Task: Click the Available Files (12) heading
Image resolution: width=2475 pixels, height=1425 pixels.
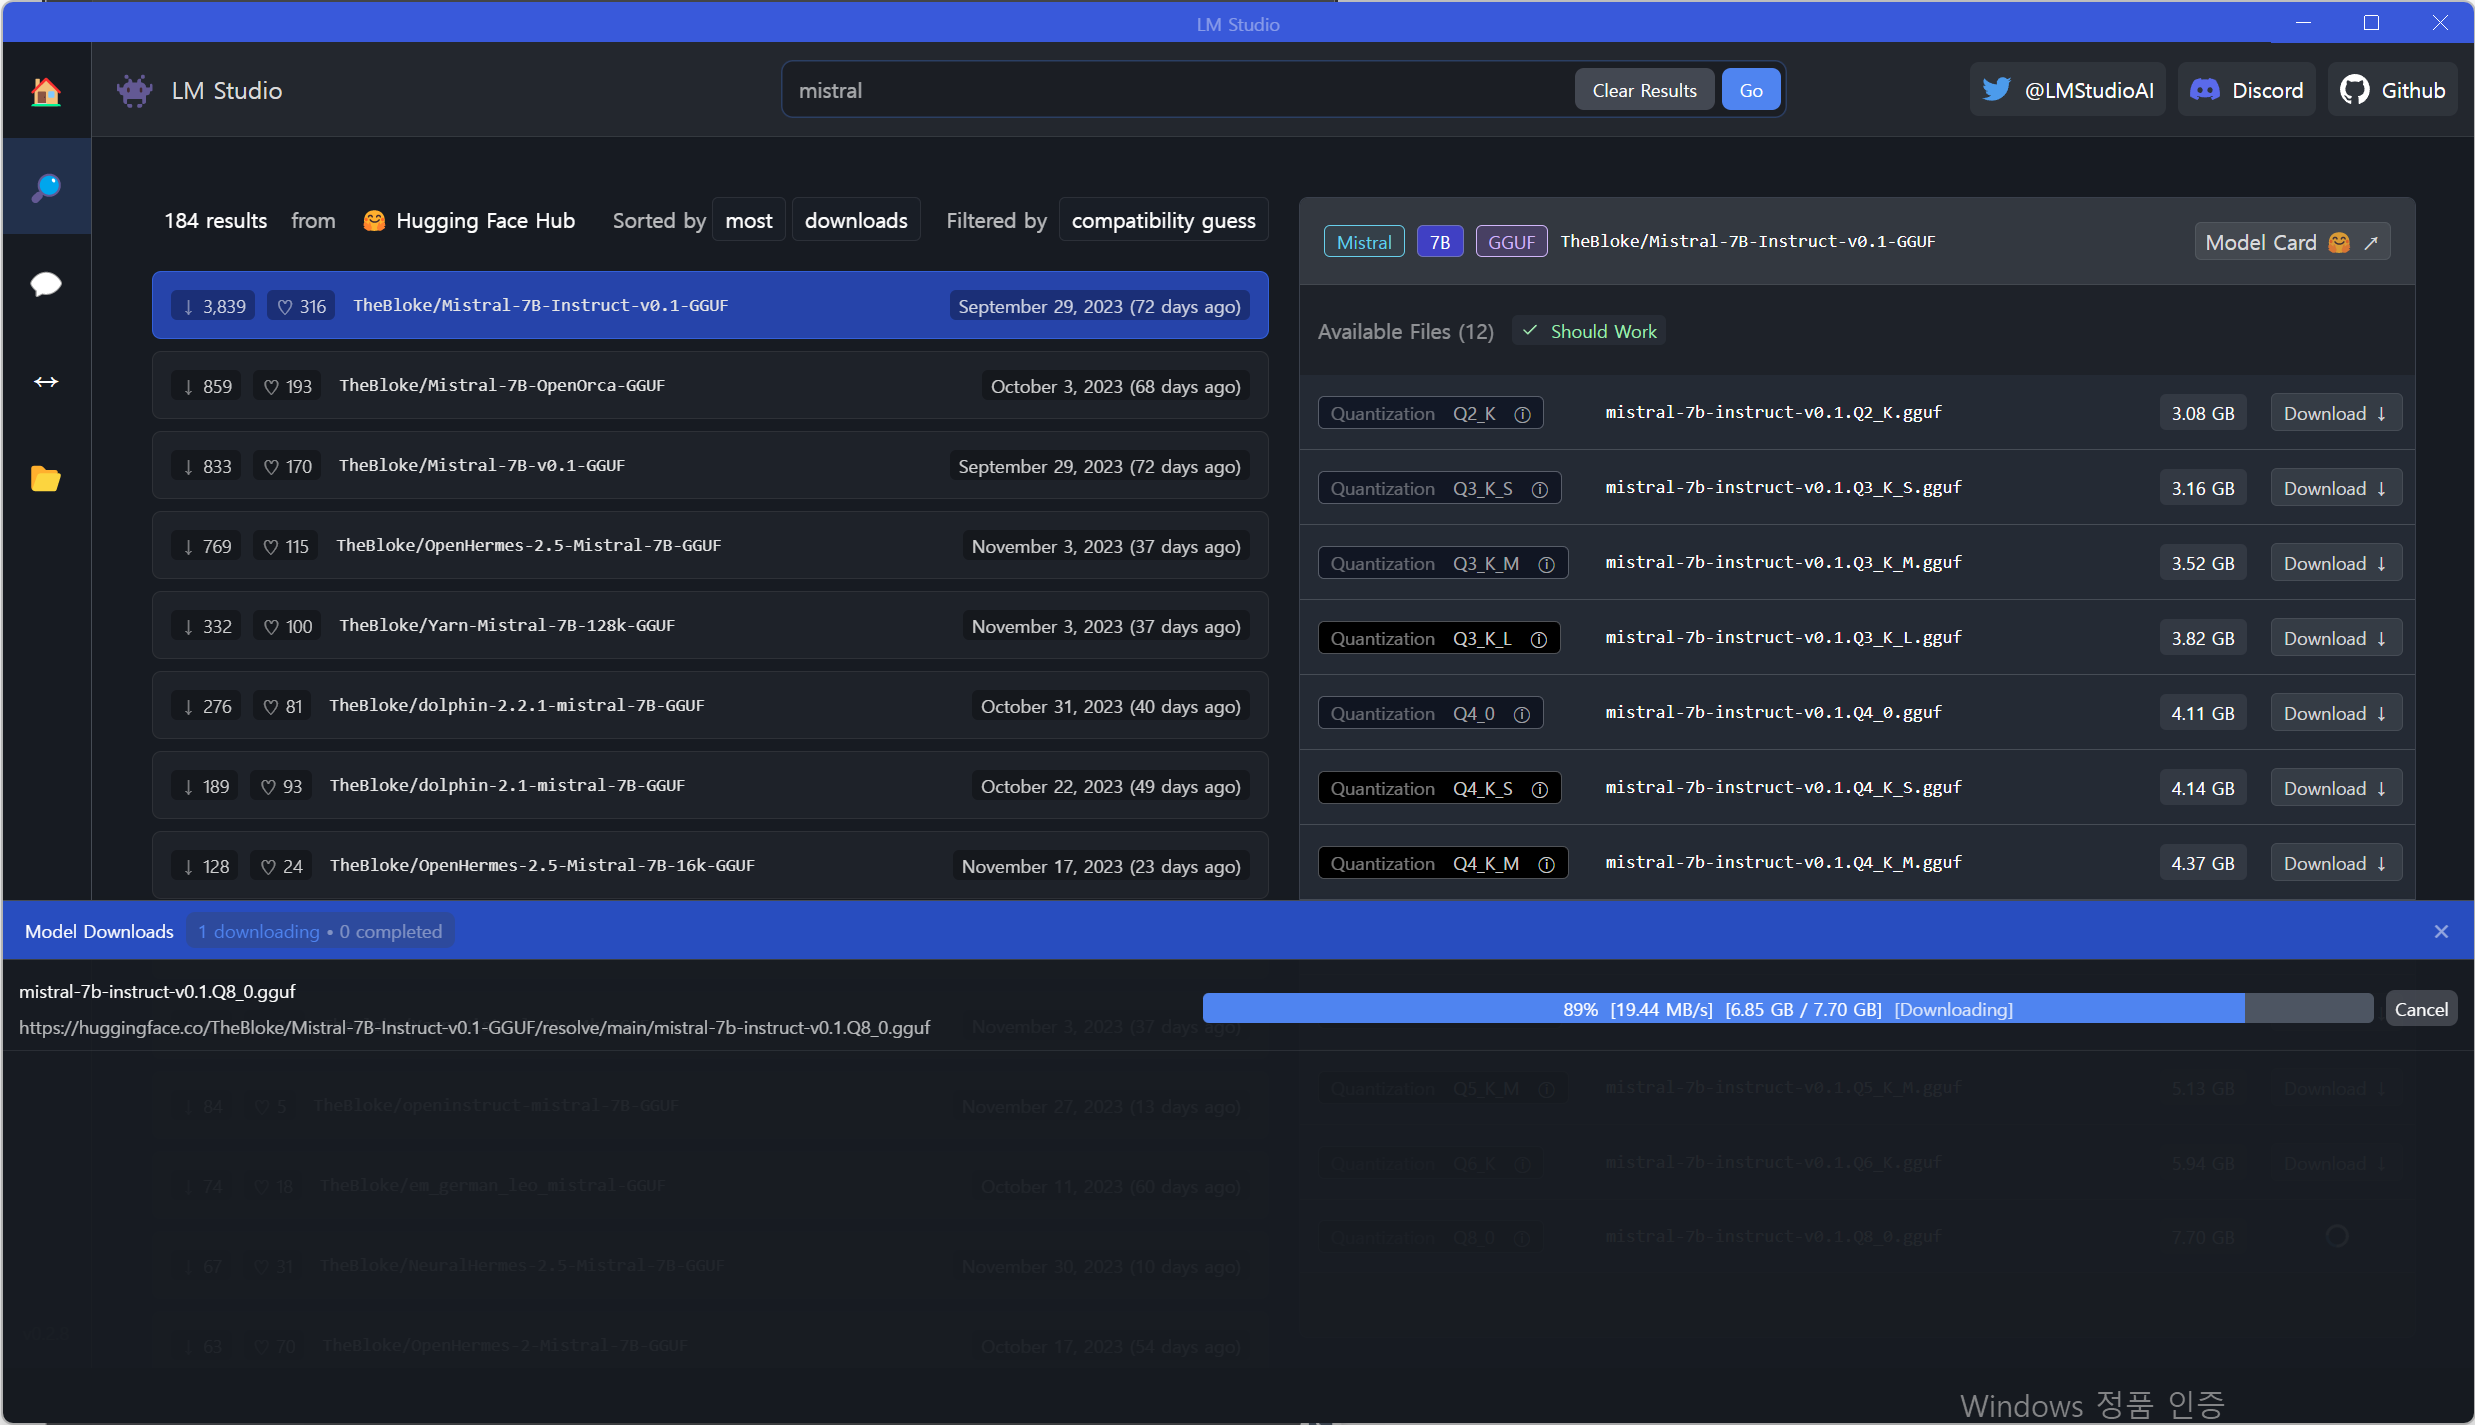Action: 1406,331
